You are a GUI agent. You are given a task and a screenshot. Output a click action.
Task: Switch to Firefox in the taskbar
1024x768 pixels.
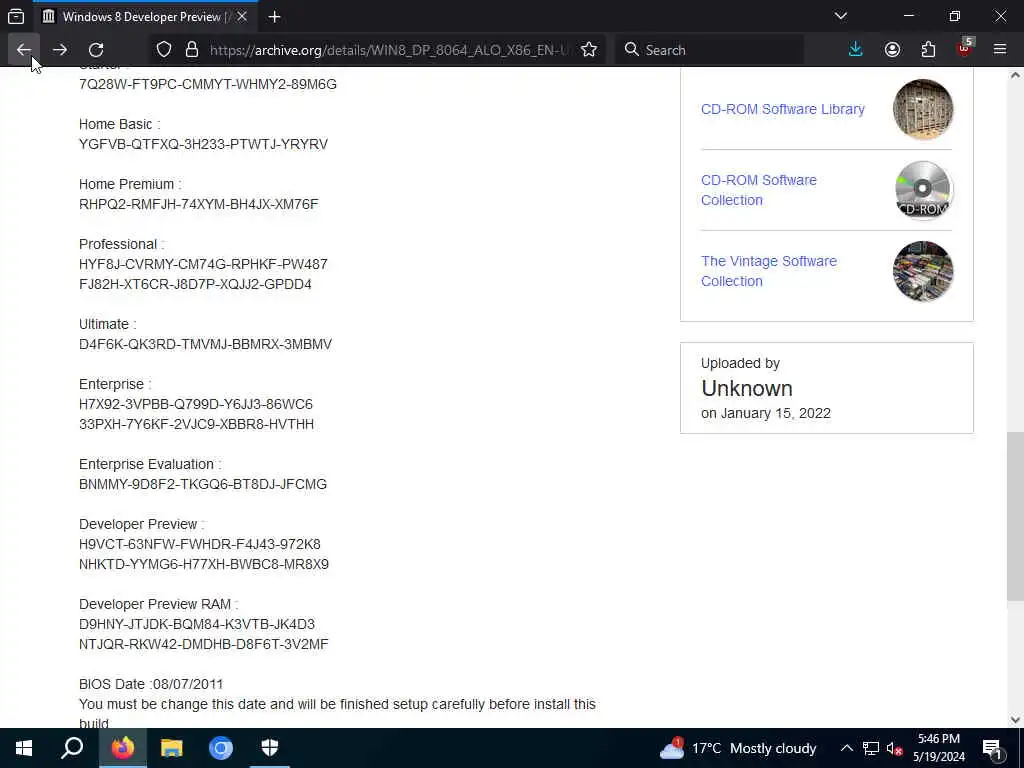(123, 748)
